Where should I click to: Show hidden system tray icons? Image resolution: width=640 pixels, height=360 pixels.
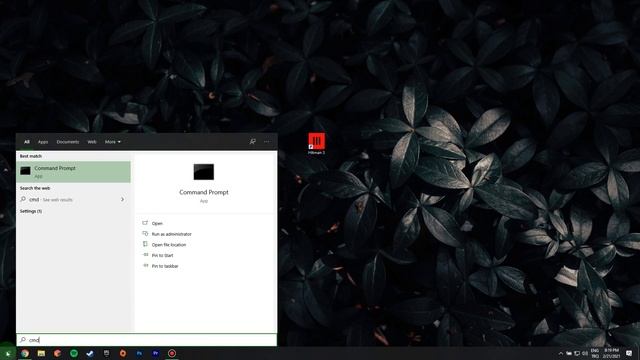coord(560,353)
